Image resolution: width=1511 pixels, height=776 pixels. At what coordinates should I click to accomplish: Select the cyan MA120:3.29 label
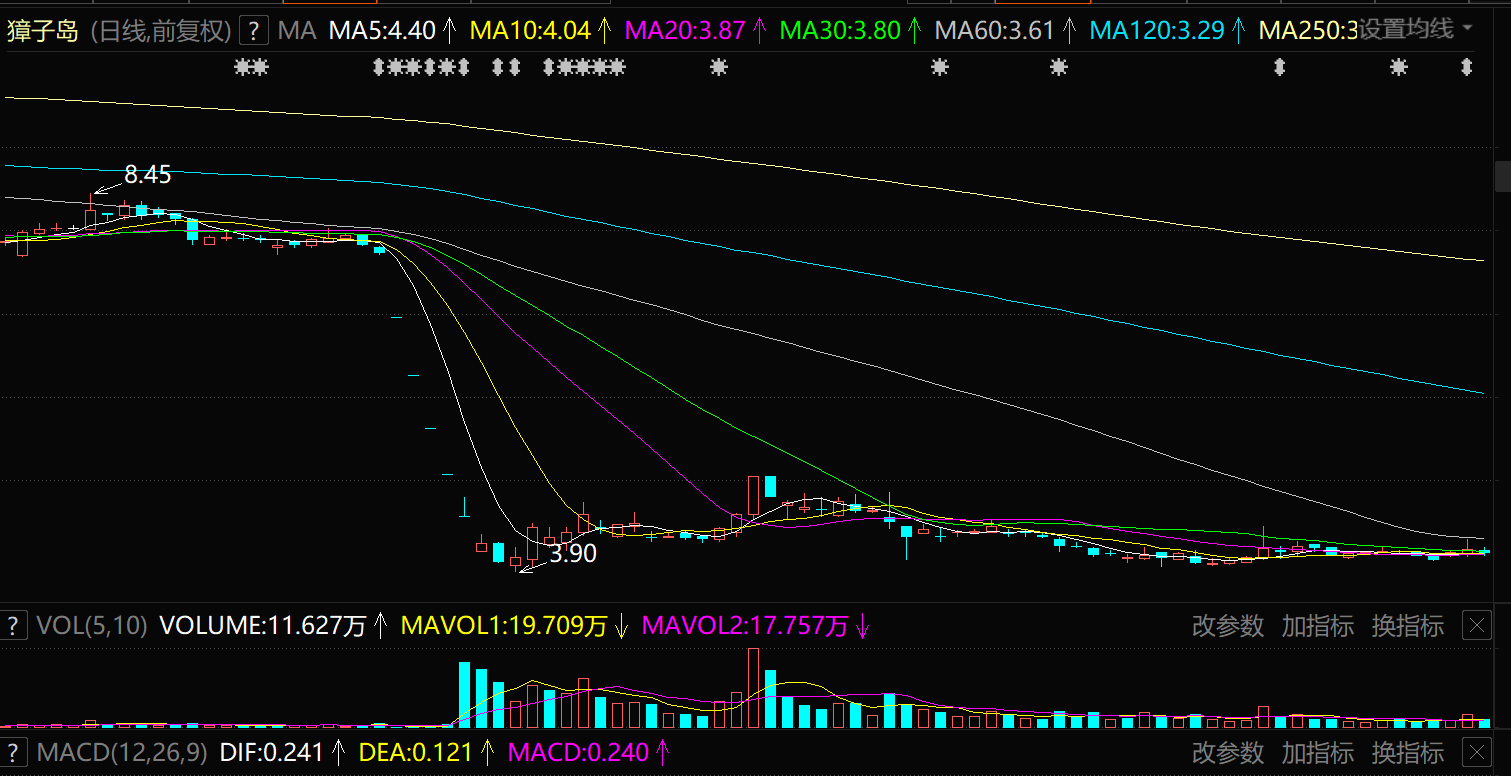pyautogui.click(x=1156, y=31)
